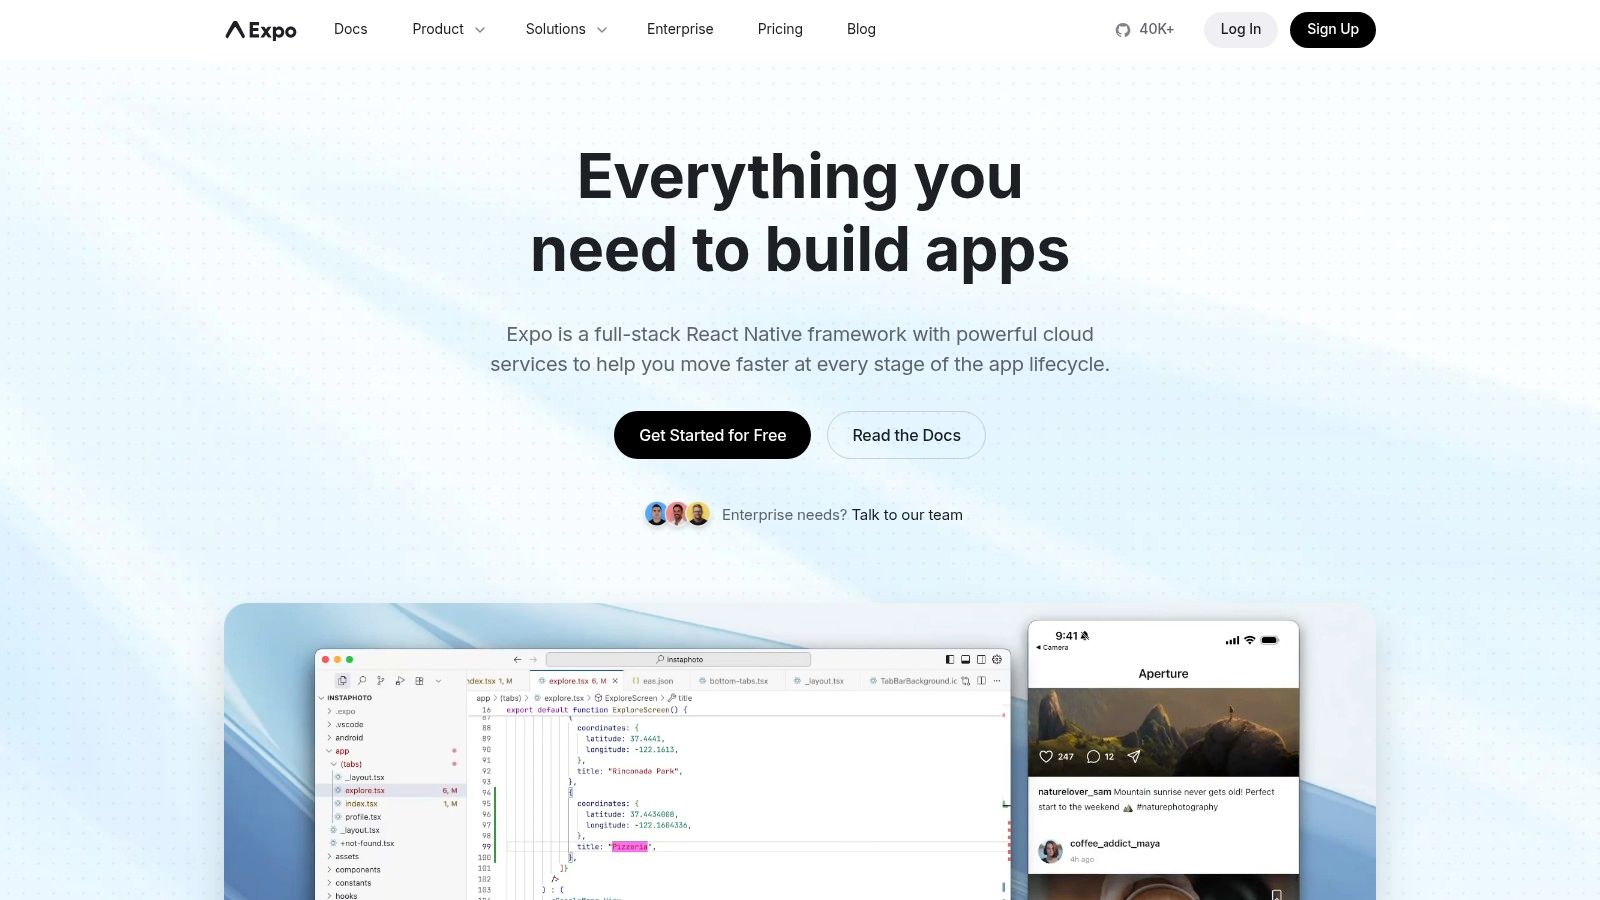This screenshot has width=1600, height=900.
Task: Like the mountain sunrise post
Action: (x=1044, y=757)
